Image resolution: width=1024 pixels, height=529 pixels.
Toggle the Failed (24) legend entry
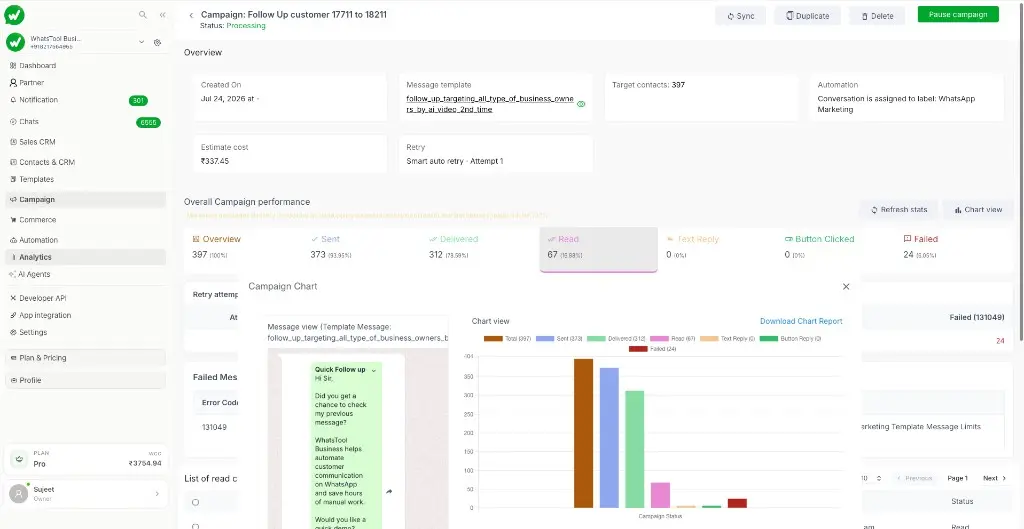[x=652, y=349]
